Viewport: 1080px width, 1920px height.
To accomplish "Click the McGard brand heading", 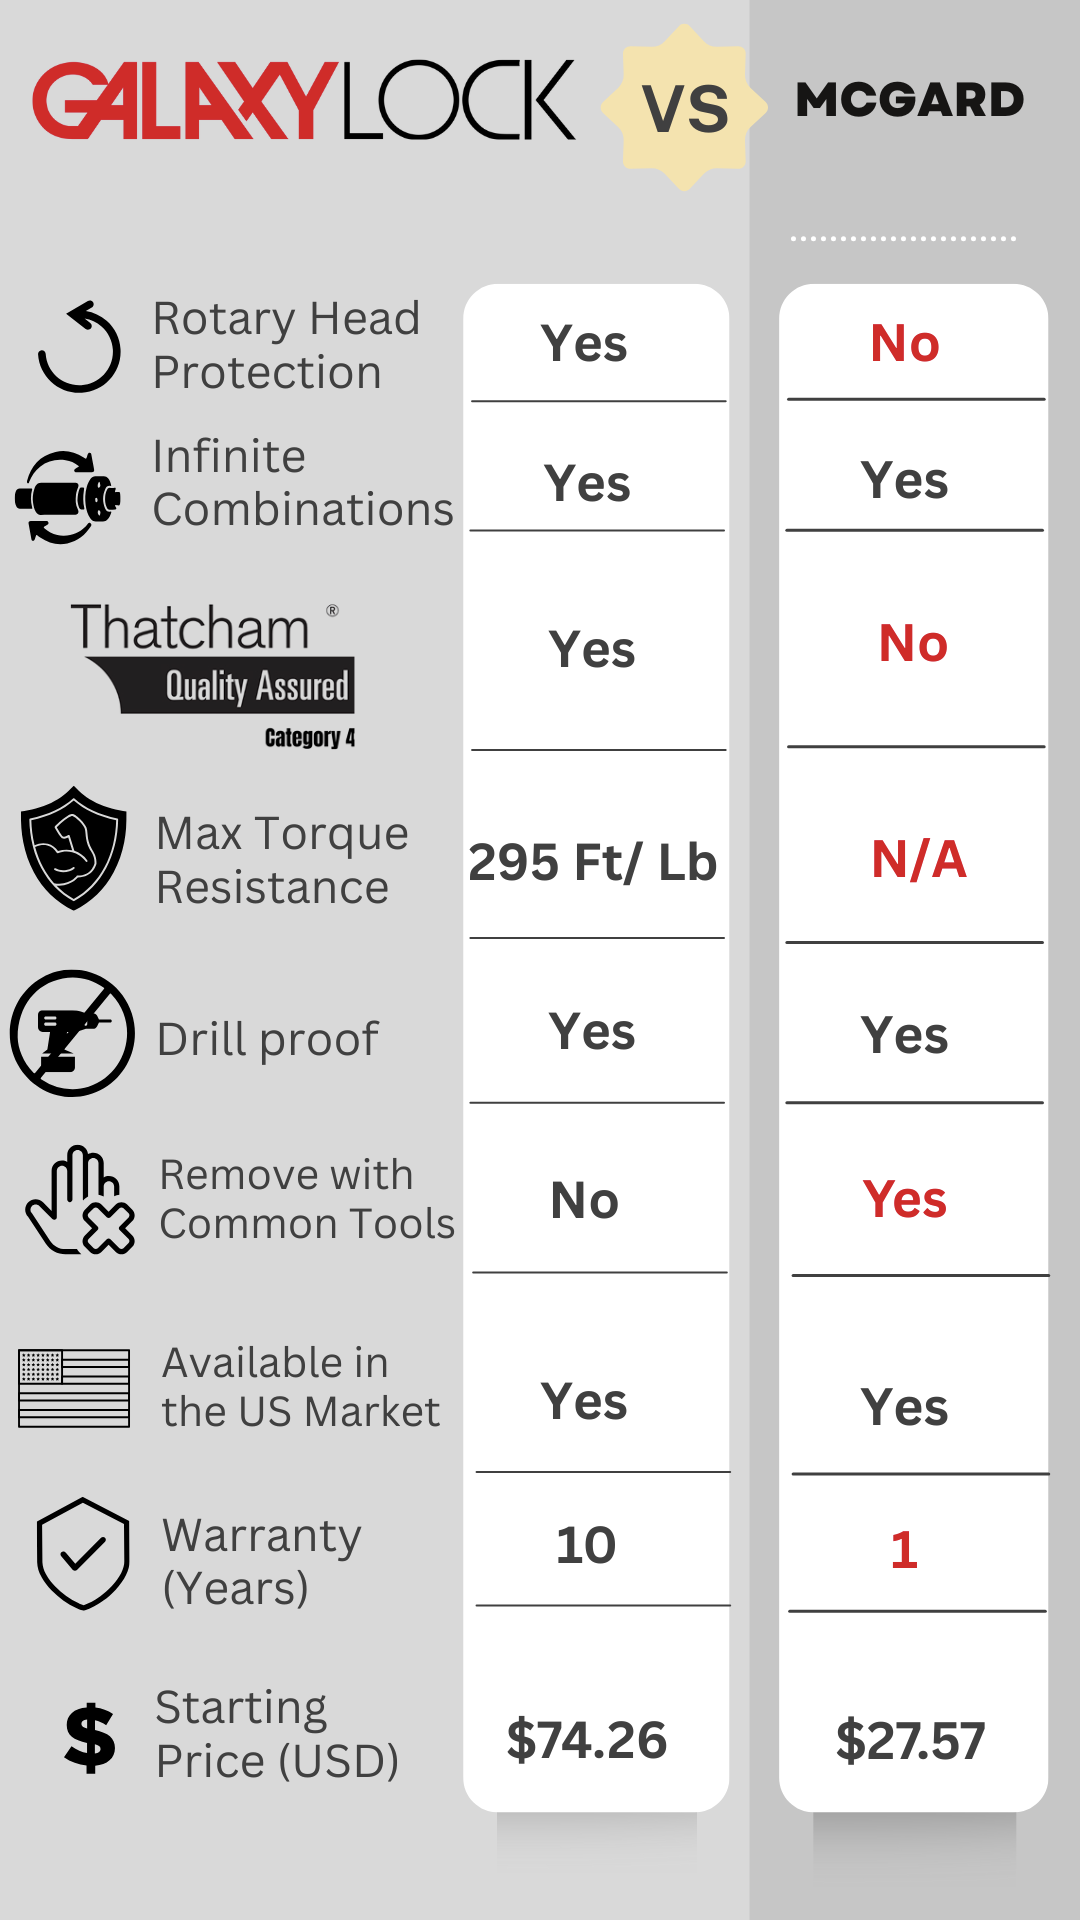I will pyautogui.click(x=909, y=100).
